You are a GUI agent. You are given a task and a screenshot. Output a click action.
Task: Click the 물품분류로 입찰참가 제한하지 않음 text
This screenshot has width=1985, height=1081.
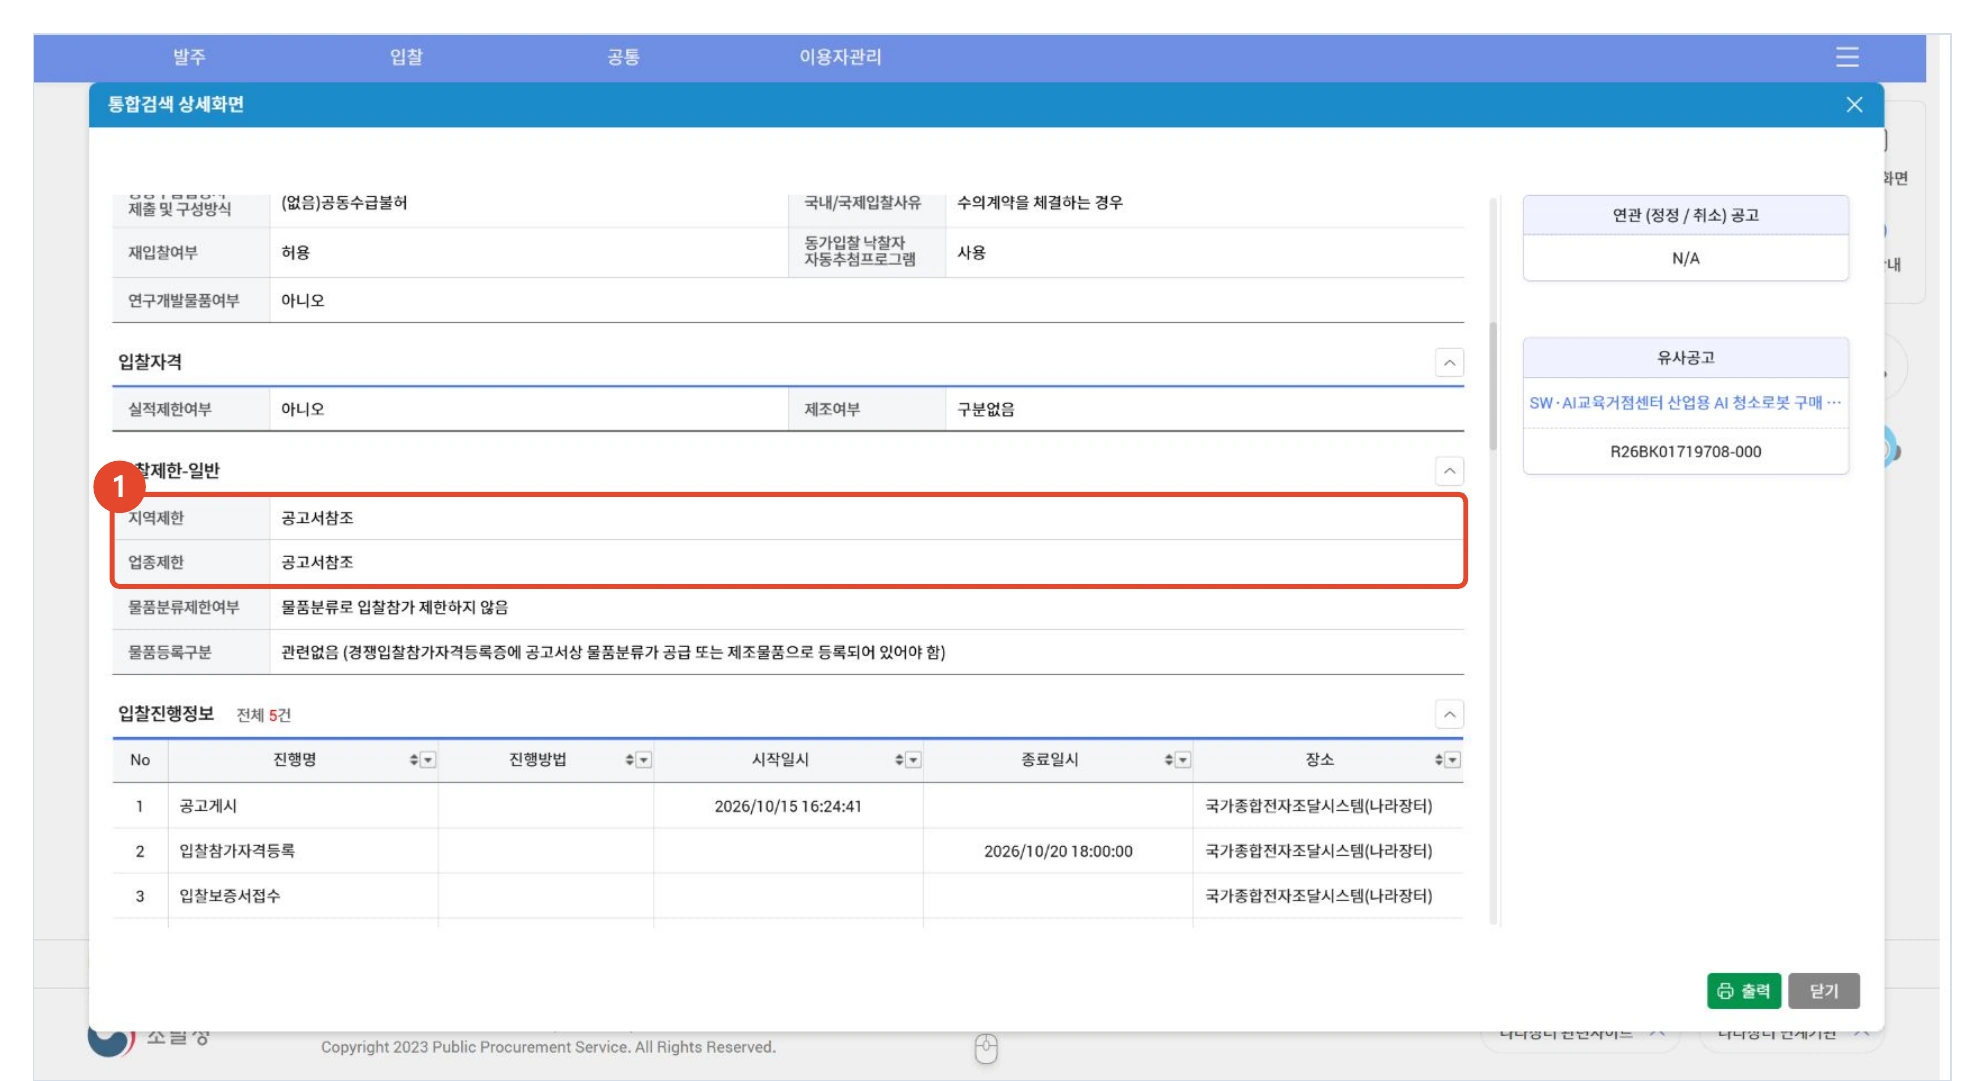click(x=394, y=607)
